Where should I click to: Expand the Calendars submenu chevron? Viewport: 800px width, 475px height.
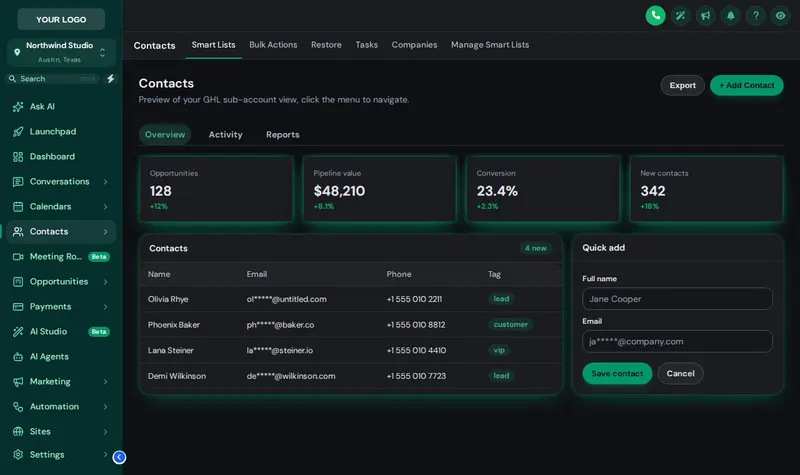(106, 207)
